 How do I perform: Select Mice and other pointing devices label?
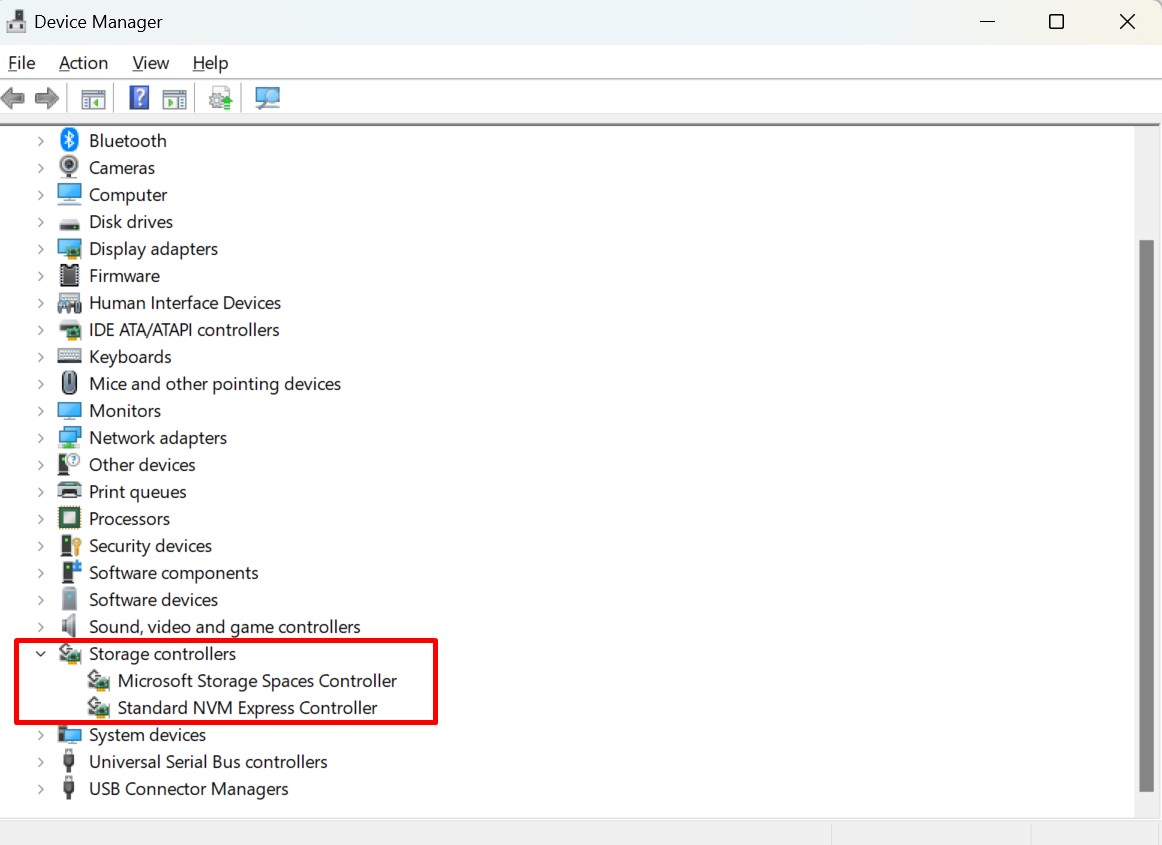click(215, 384)
